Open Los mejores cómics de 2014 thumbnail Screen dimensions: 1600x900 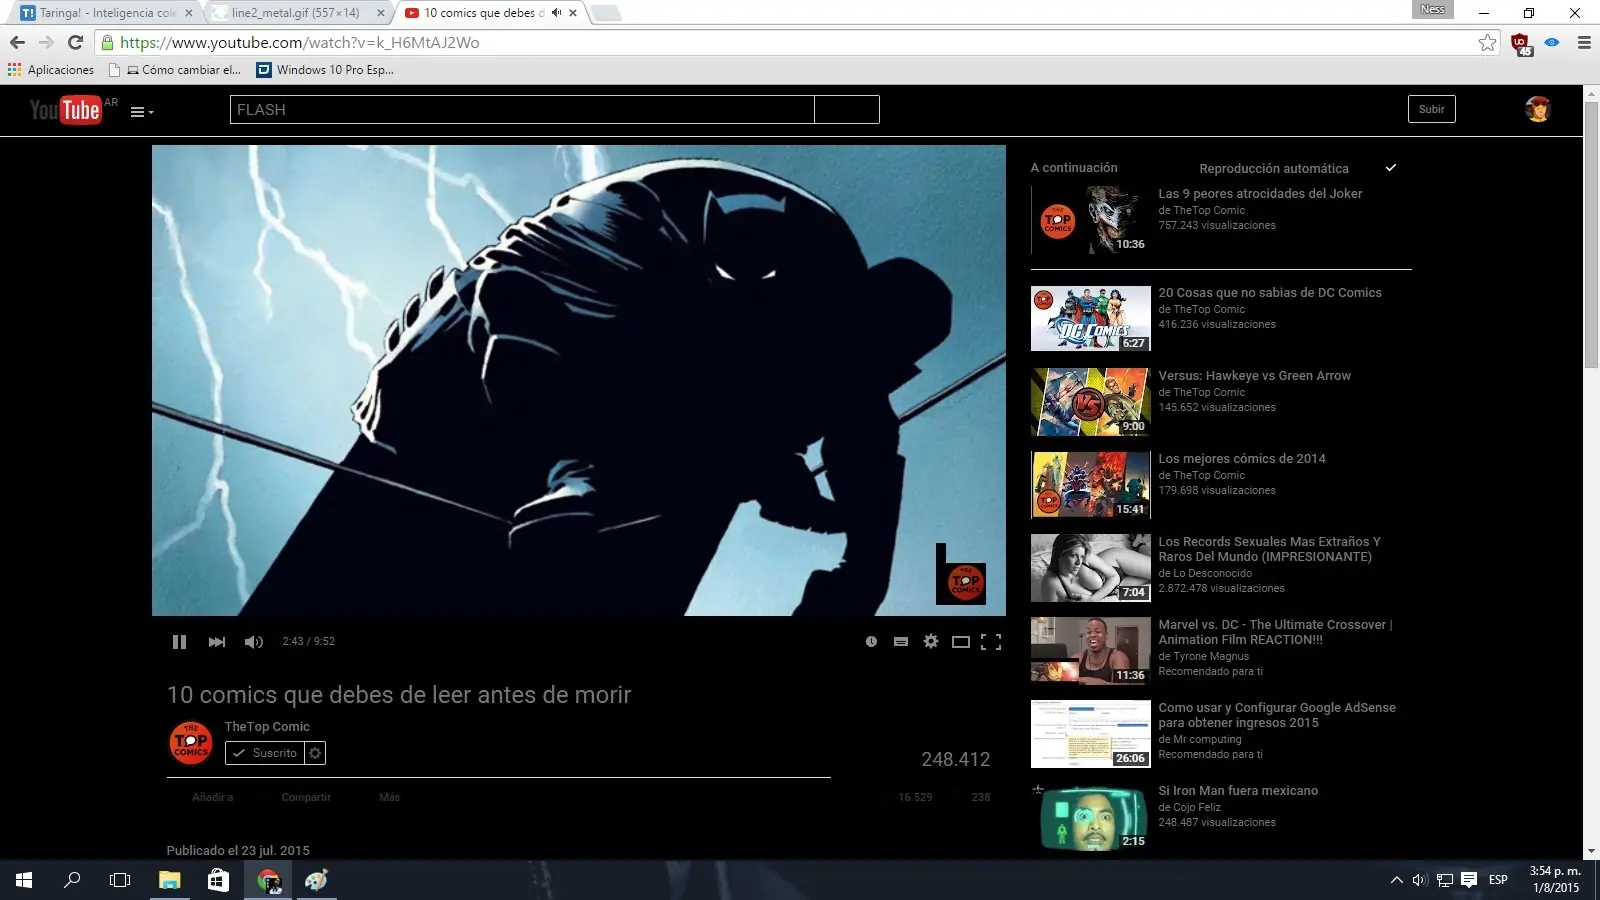pos(1091,484)
